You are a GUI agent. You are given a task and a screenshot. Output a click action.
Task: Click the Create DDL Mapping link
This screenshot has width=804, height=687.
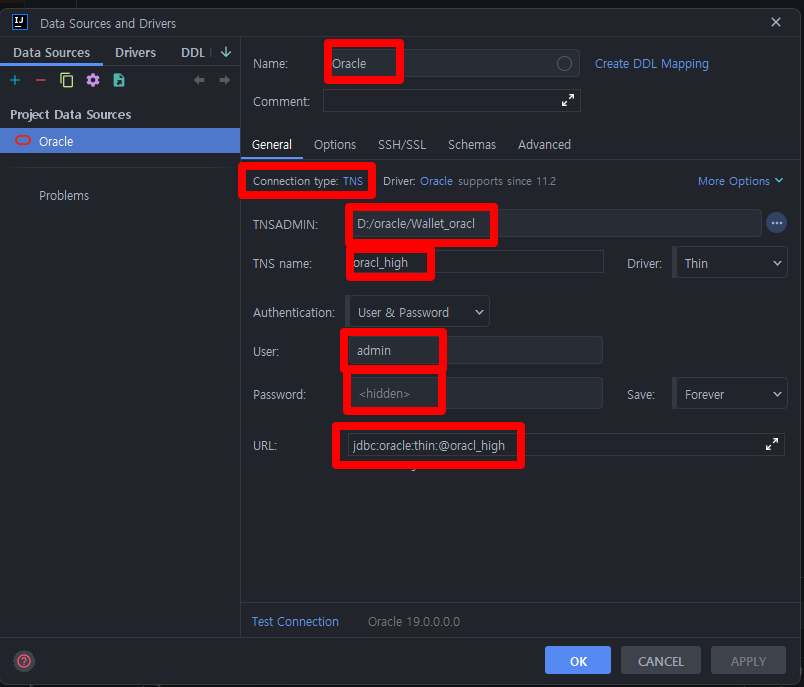pos(652,64)
